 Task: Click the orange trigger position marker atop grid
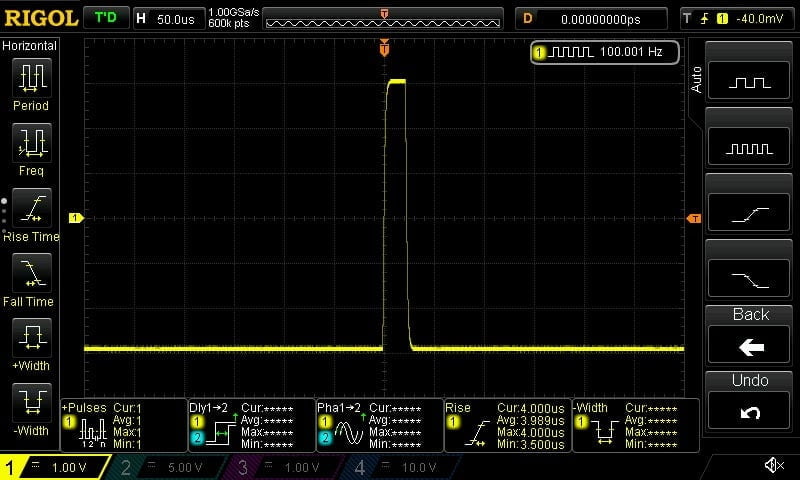384,48
